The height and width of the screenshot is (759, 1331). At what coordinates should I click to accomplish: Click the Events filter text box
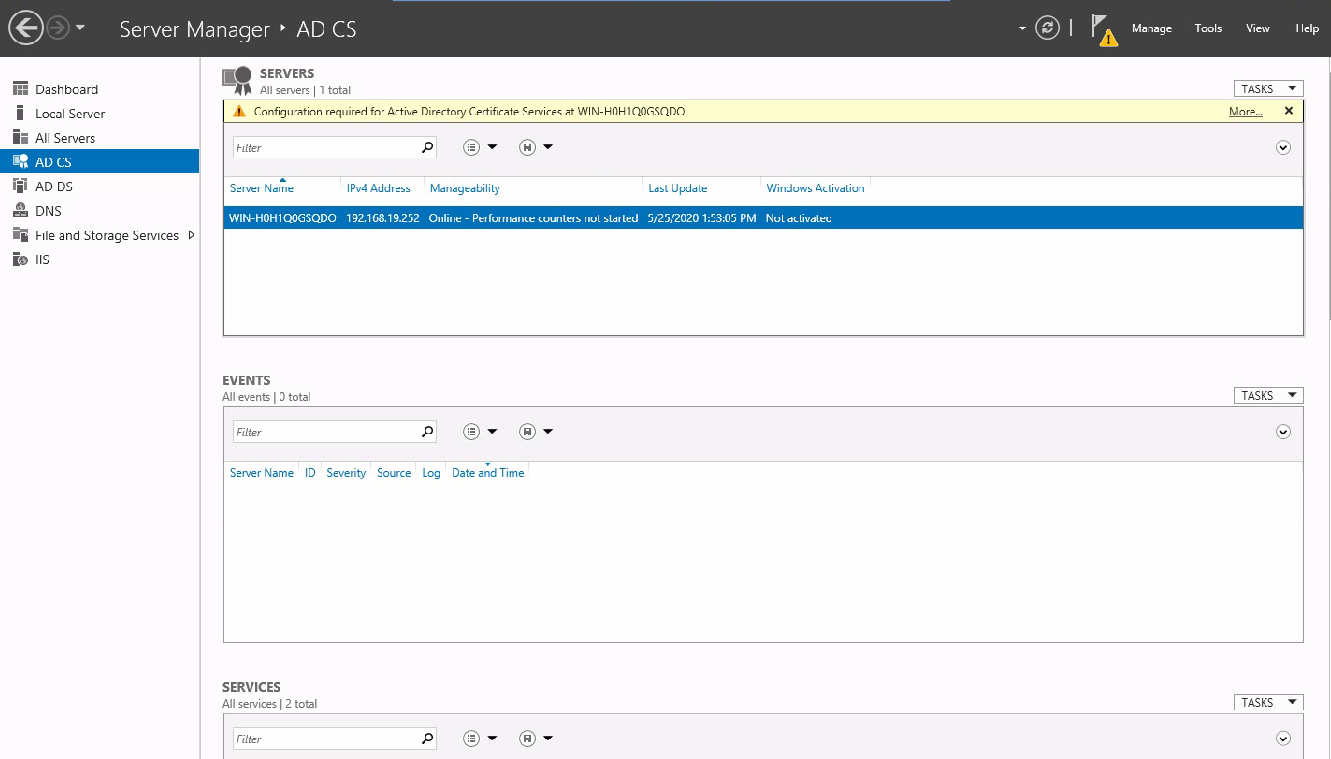326,432
